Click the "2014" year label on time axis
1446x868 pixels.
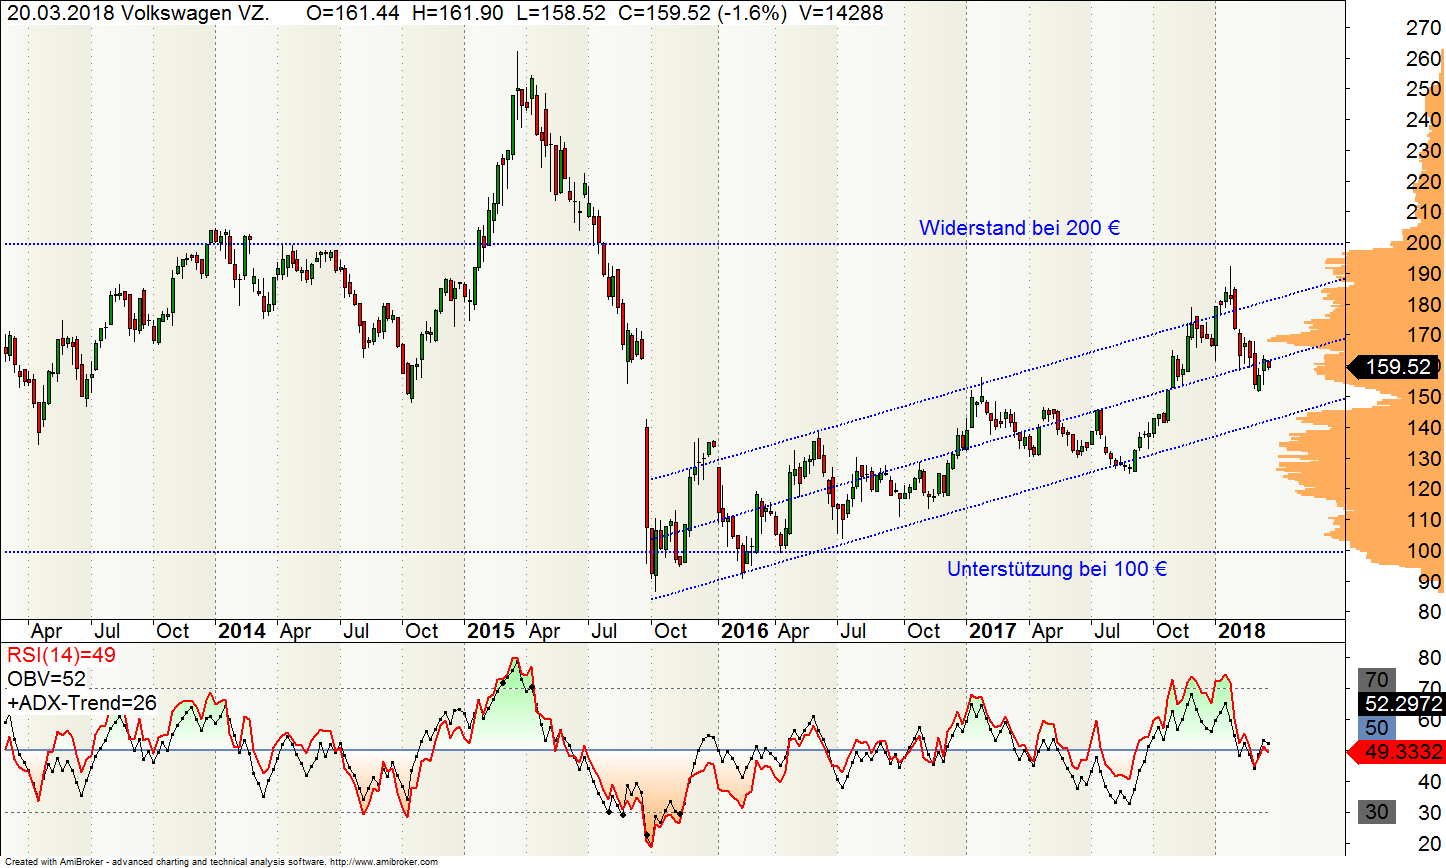242,631
